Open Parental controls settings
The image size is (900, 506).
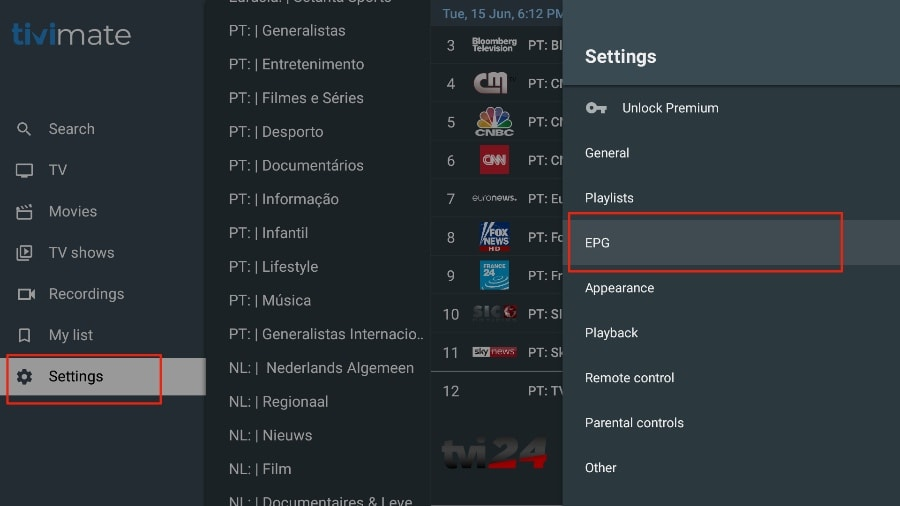point(634,423)
